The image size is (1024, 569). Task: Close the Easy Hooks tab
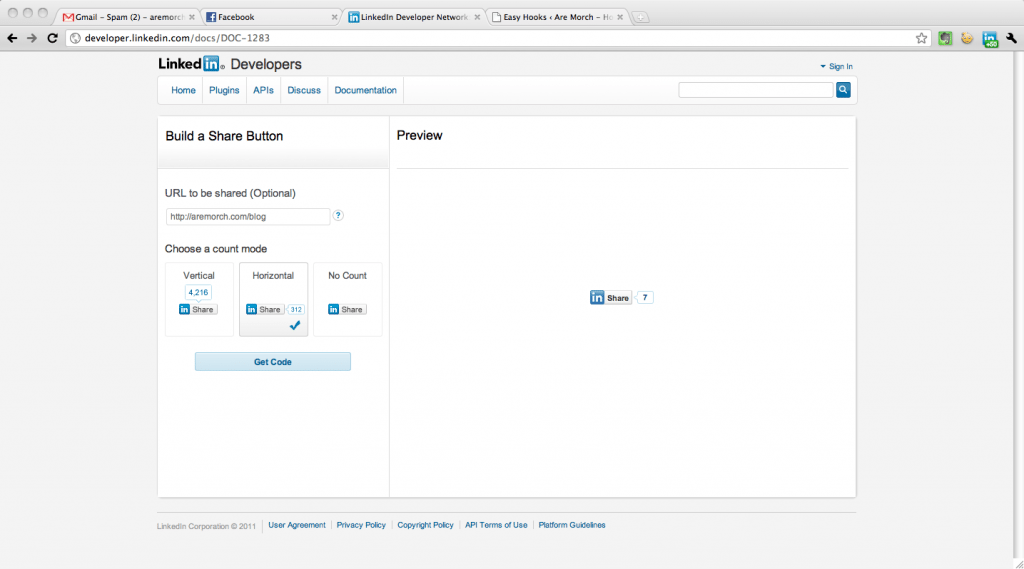coord(620,18)
